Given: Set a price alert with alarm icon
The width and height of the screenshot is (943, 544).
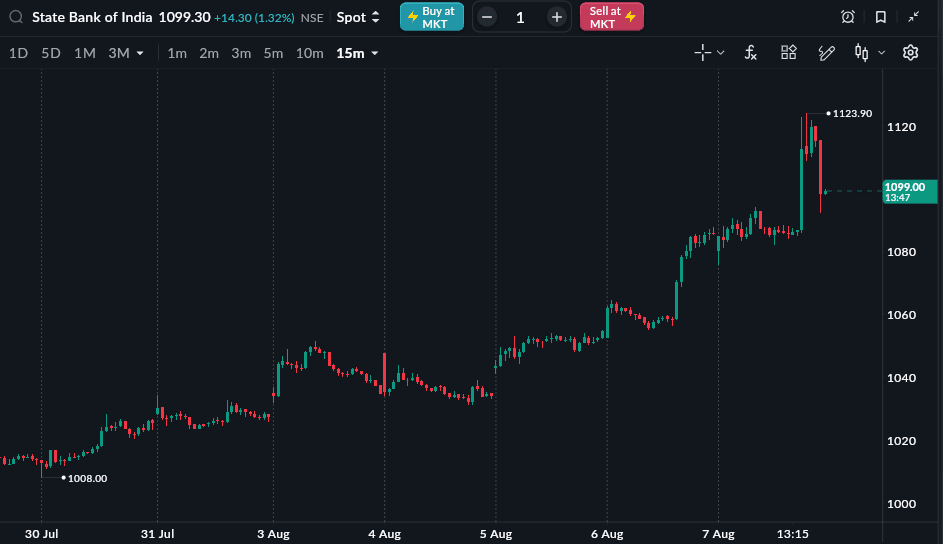Looking at the screenshot, I should click(x=847, y=17).
